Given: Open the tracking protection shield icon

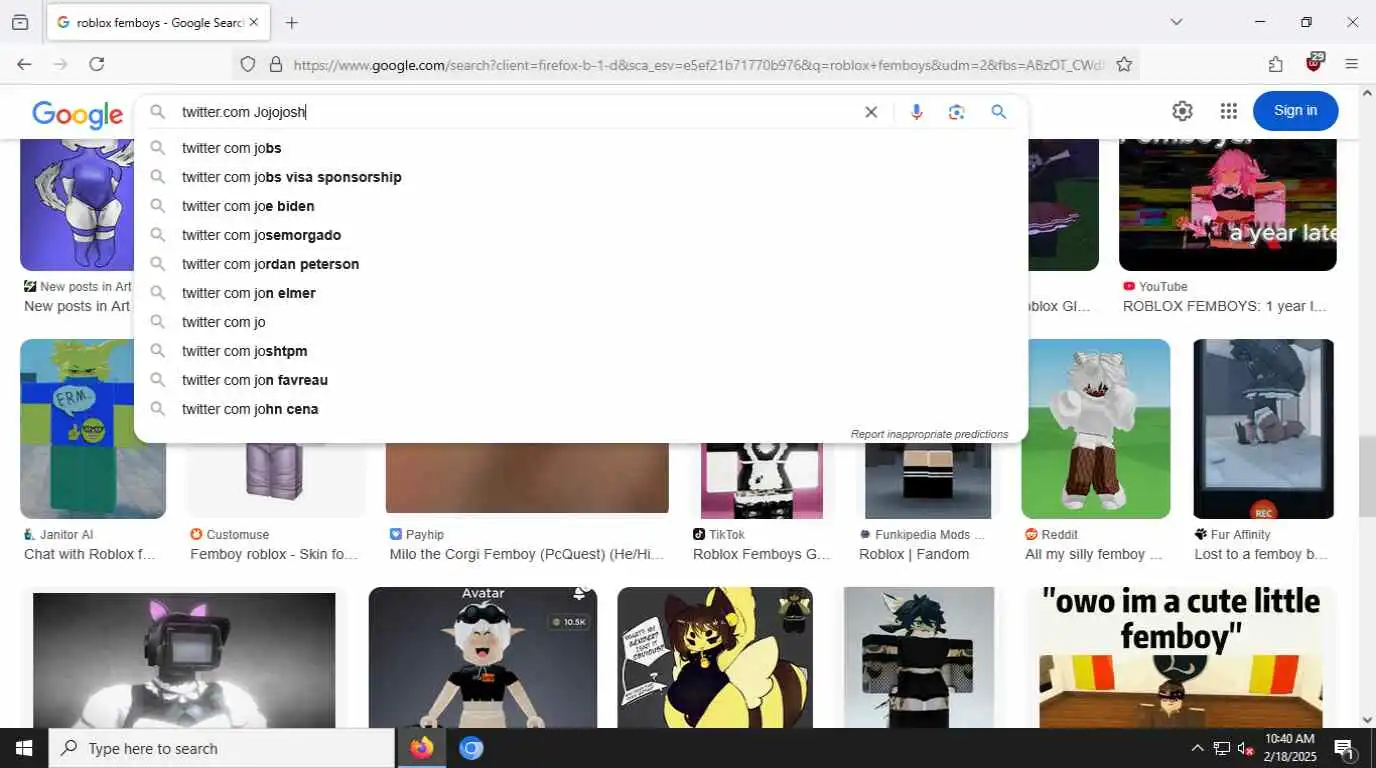Looking at the screenshot, I should point(248,65).
